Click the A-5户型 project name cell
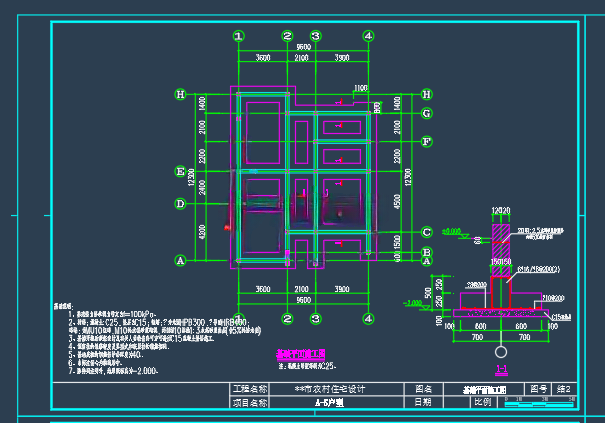The image size is (605, 423). (337, 402)
